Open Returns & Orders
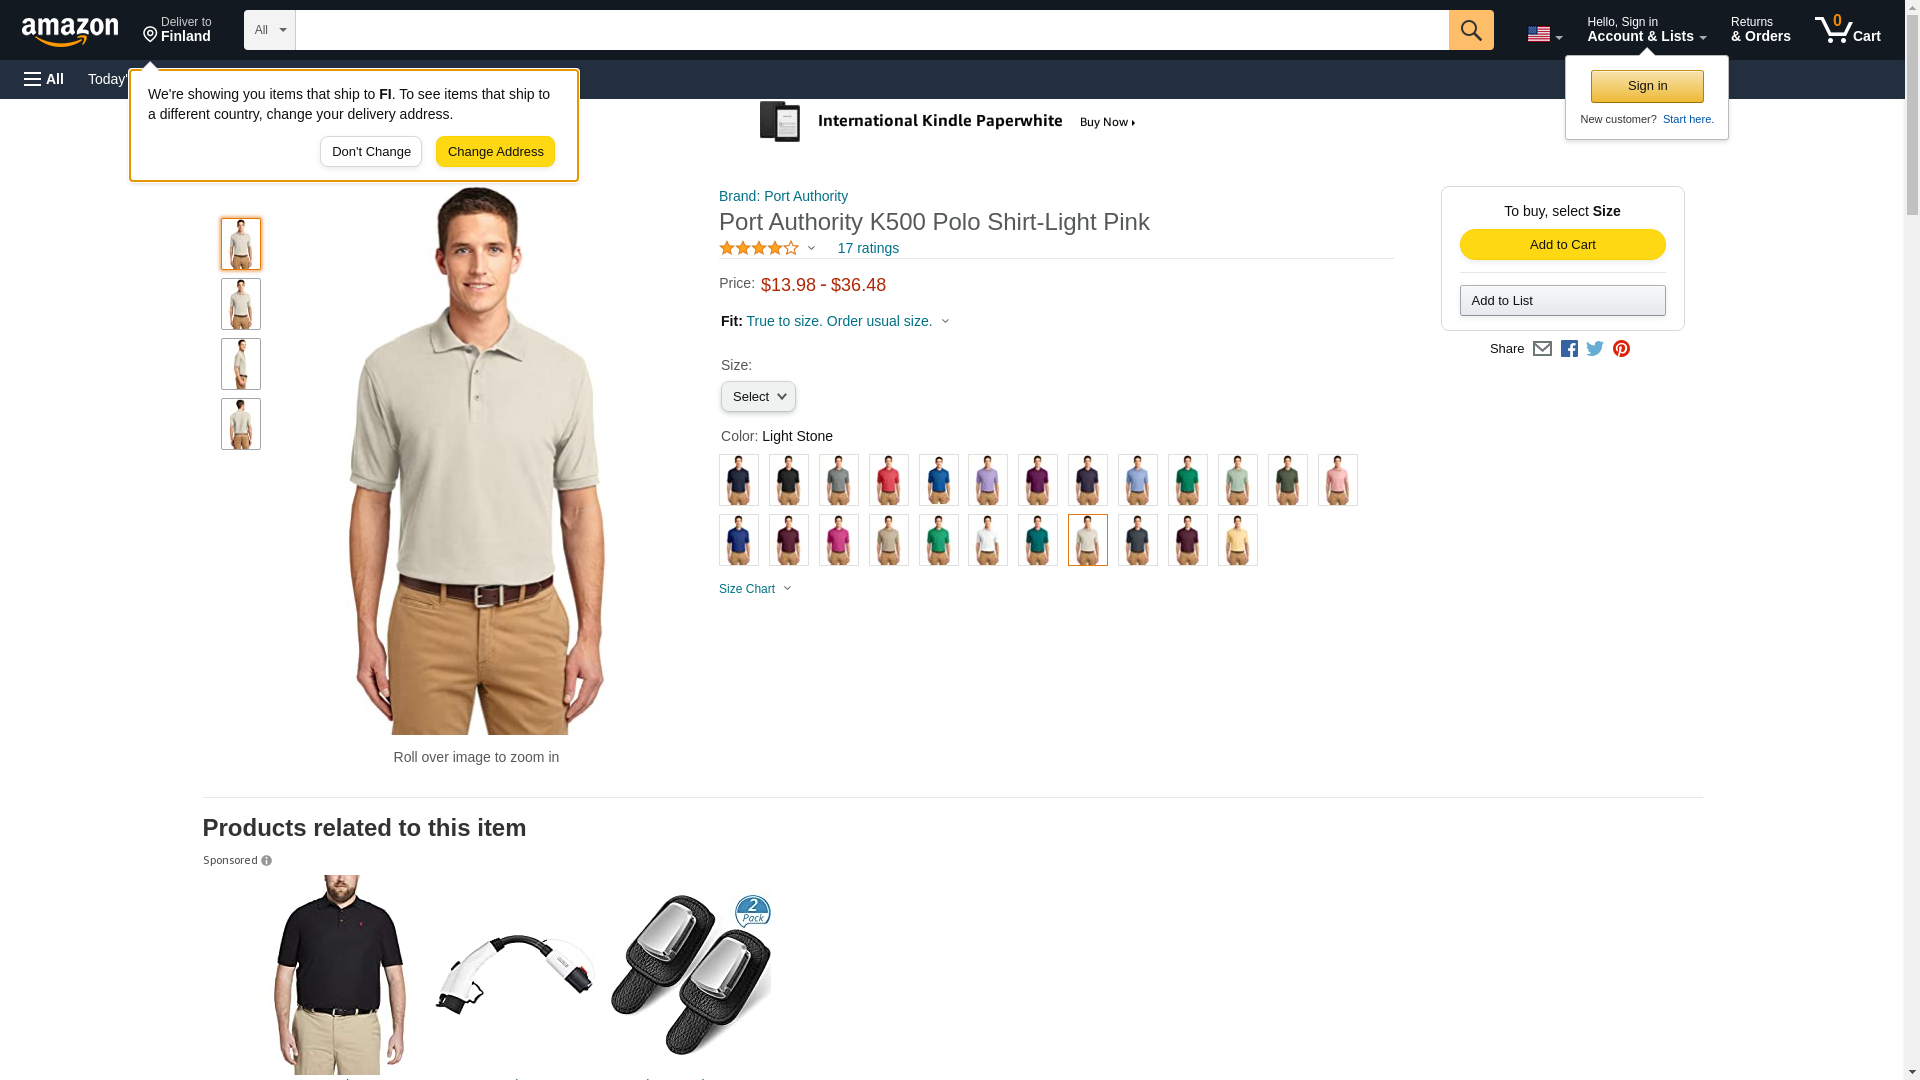The image size is (1920, 1080). [1760, 30]
